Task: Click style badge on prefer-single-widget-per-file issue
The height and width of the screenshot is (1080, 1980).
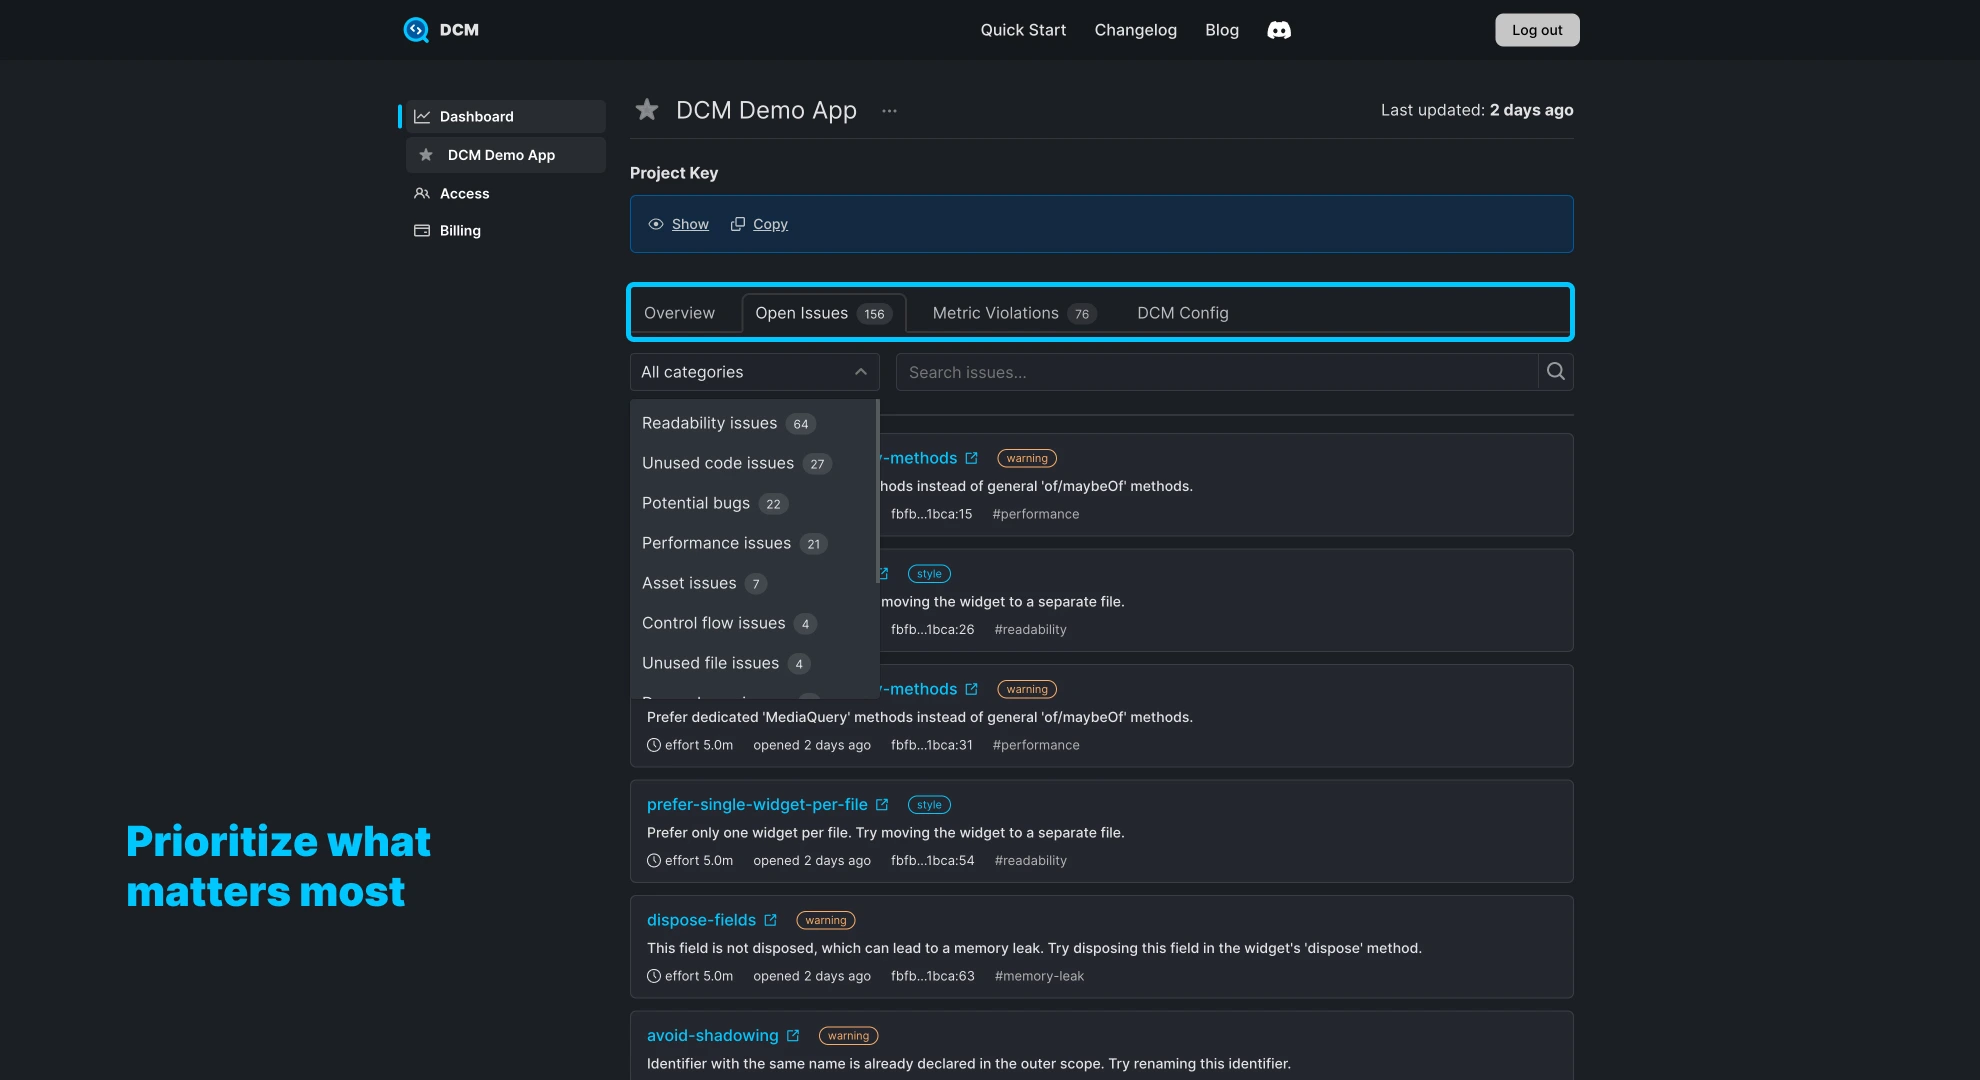Action: tap(929, 805)
